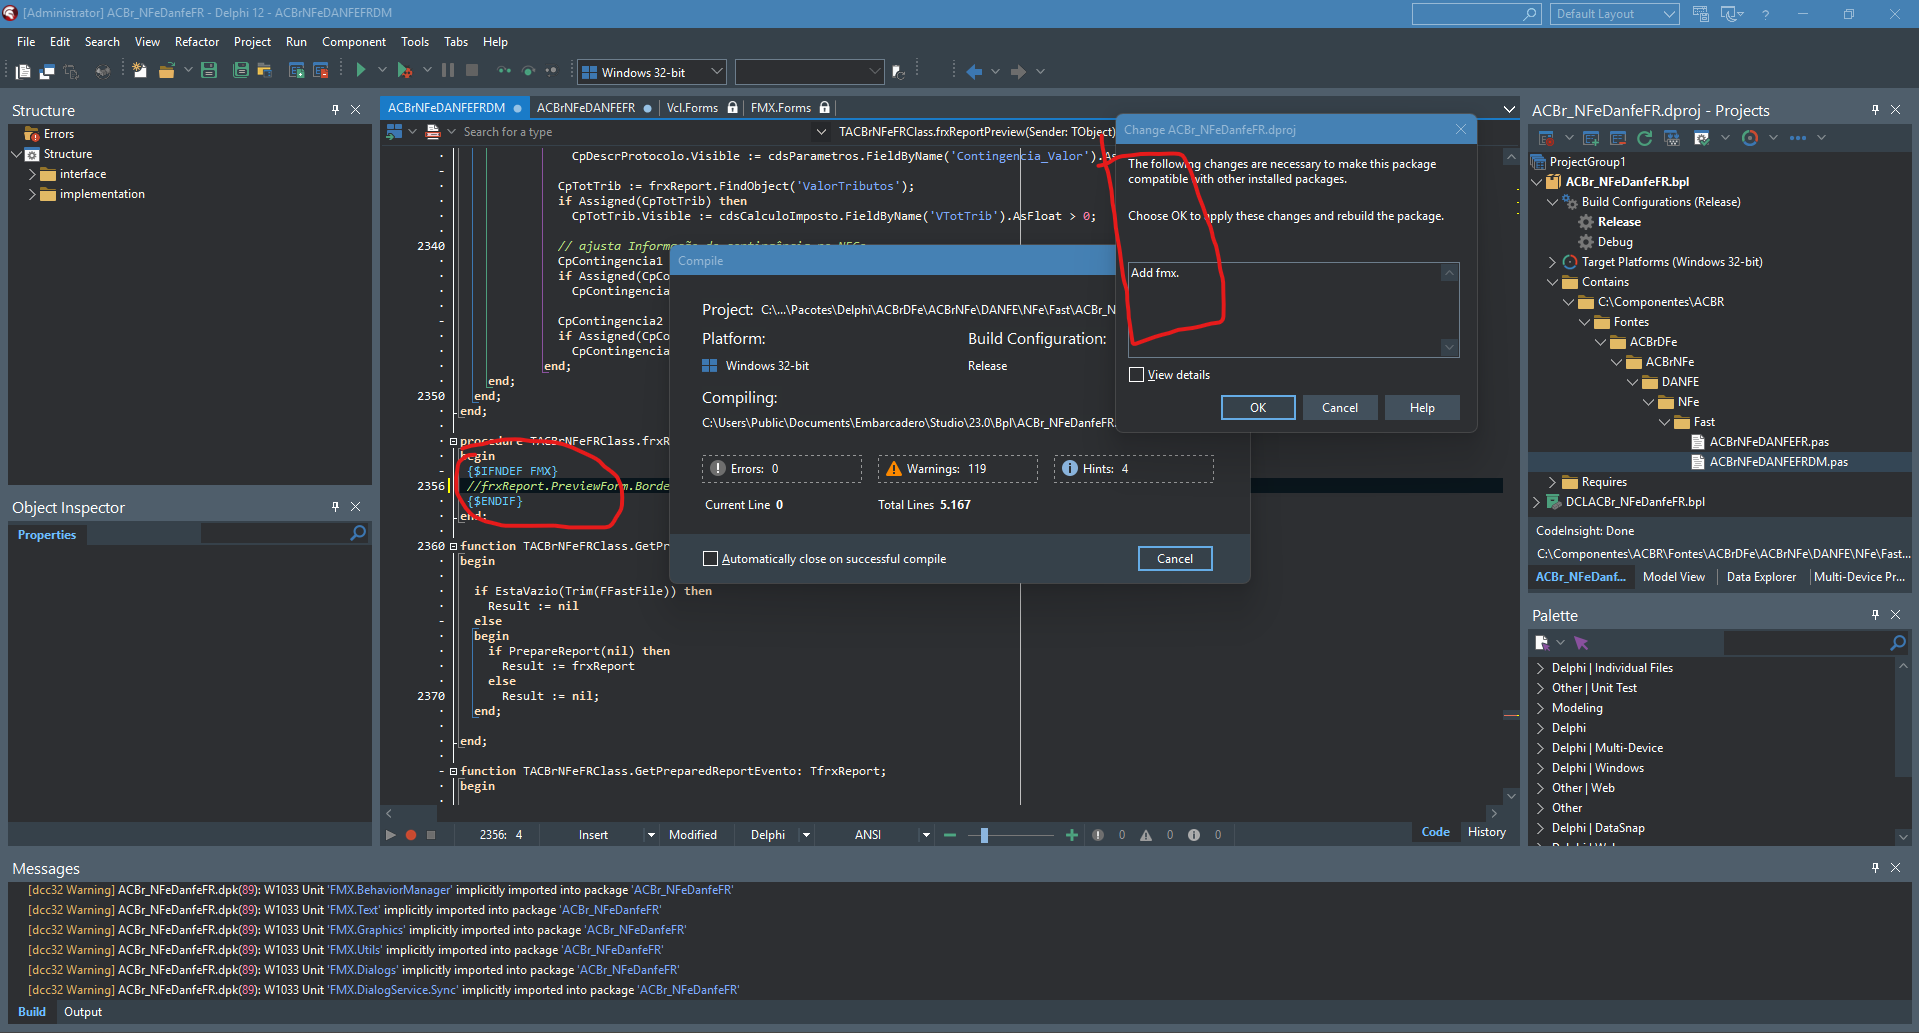Click Remove file from project icon

(321, 70)
